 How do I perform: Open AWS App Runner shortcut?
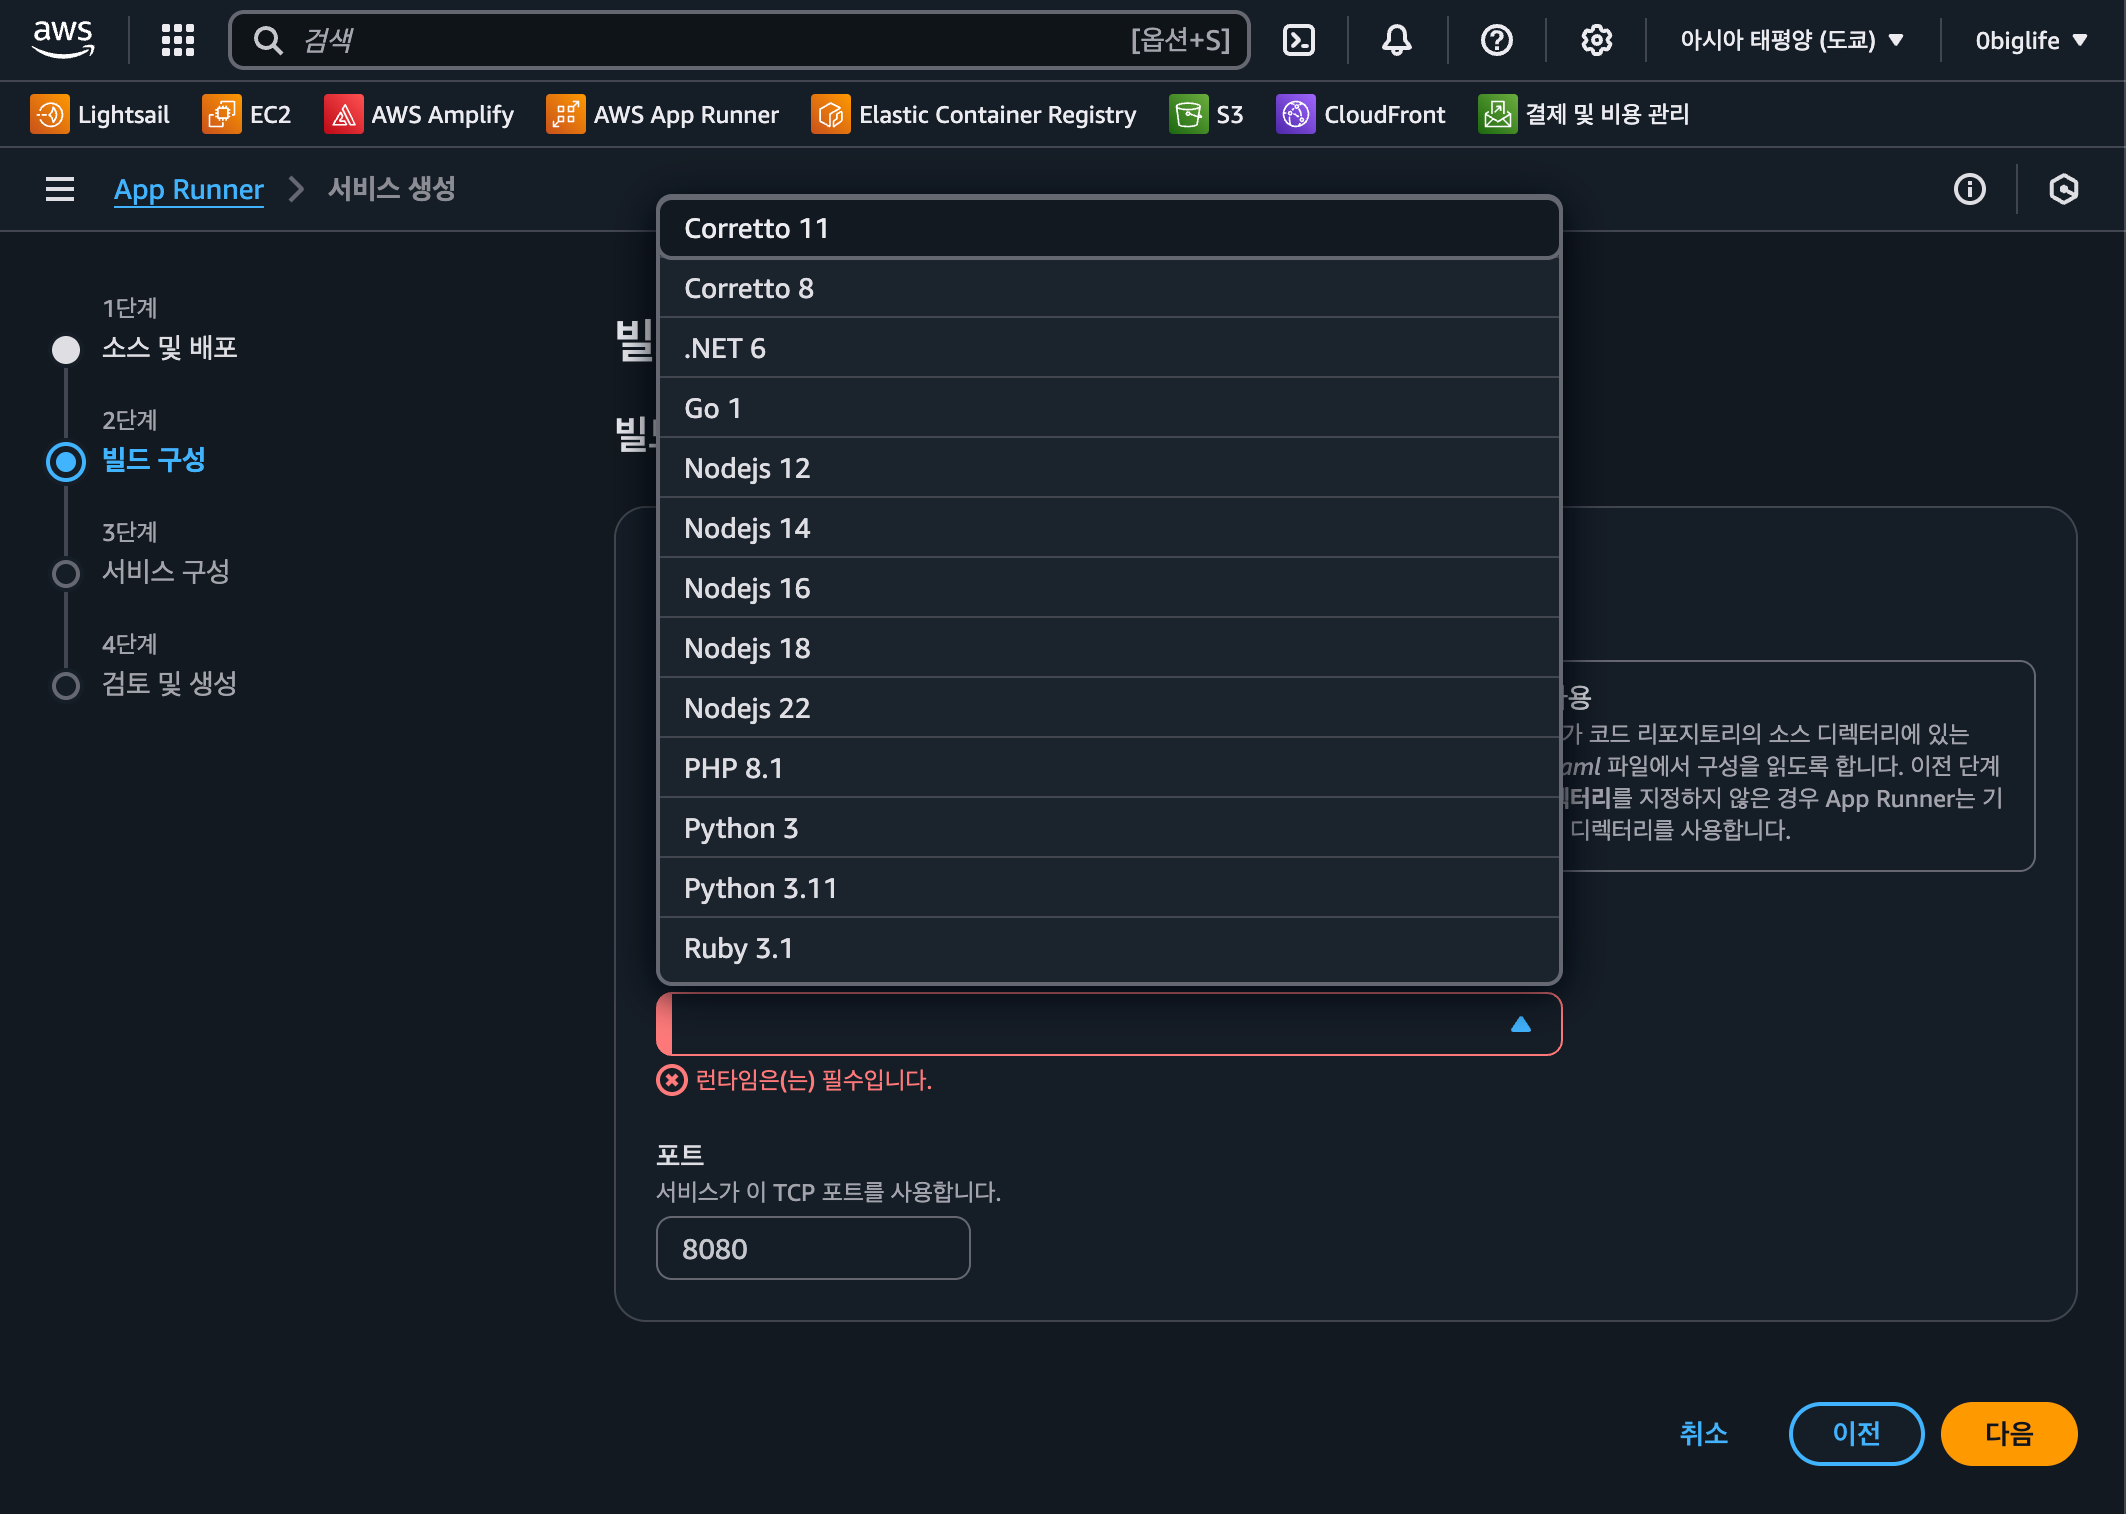point(663,114)
